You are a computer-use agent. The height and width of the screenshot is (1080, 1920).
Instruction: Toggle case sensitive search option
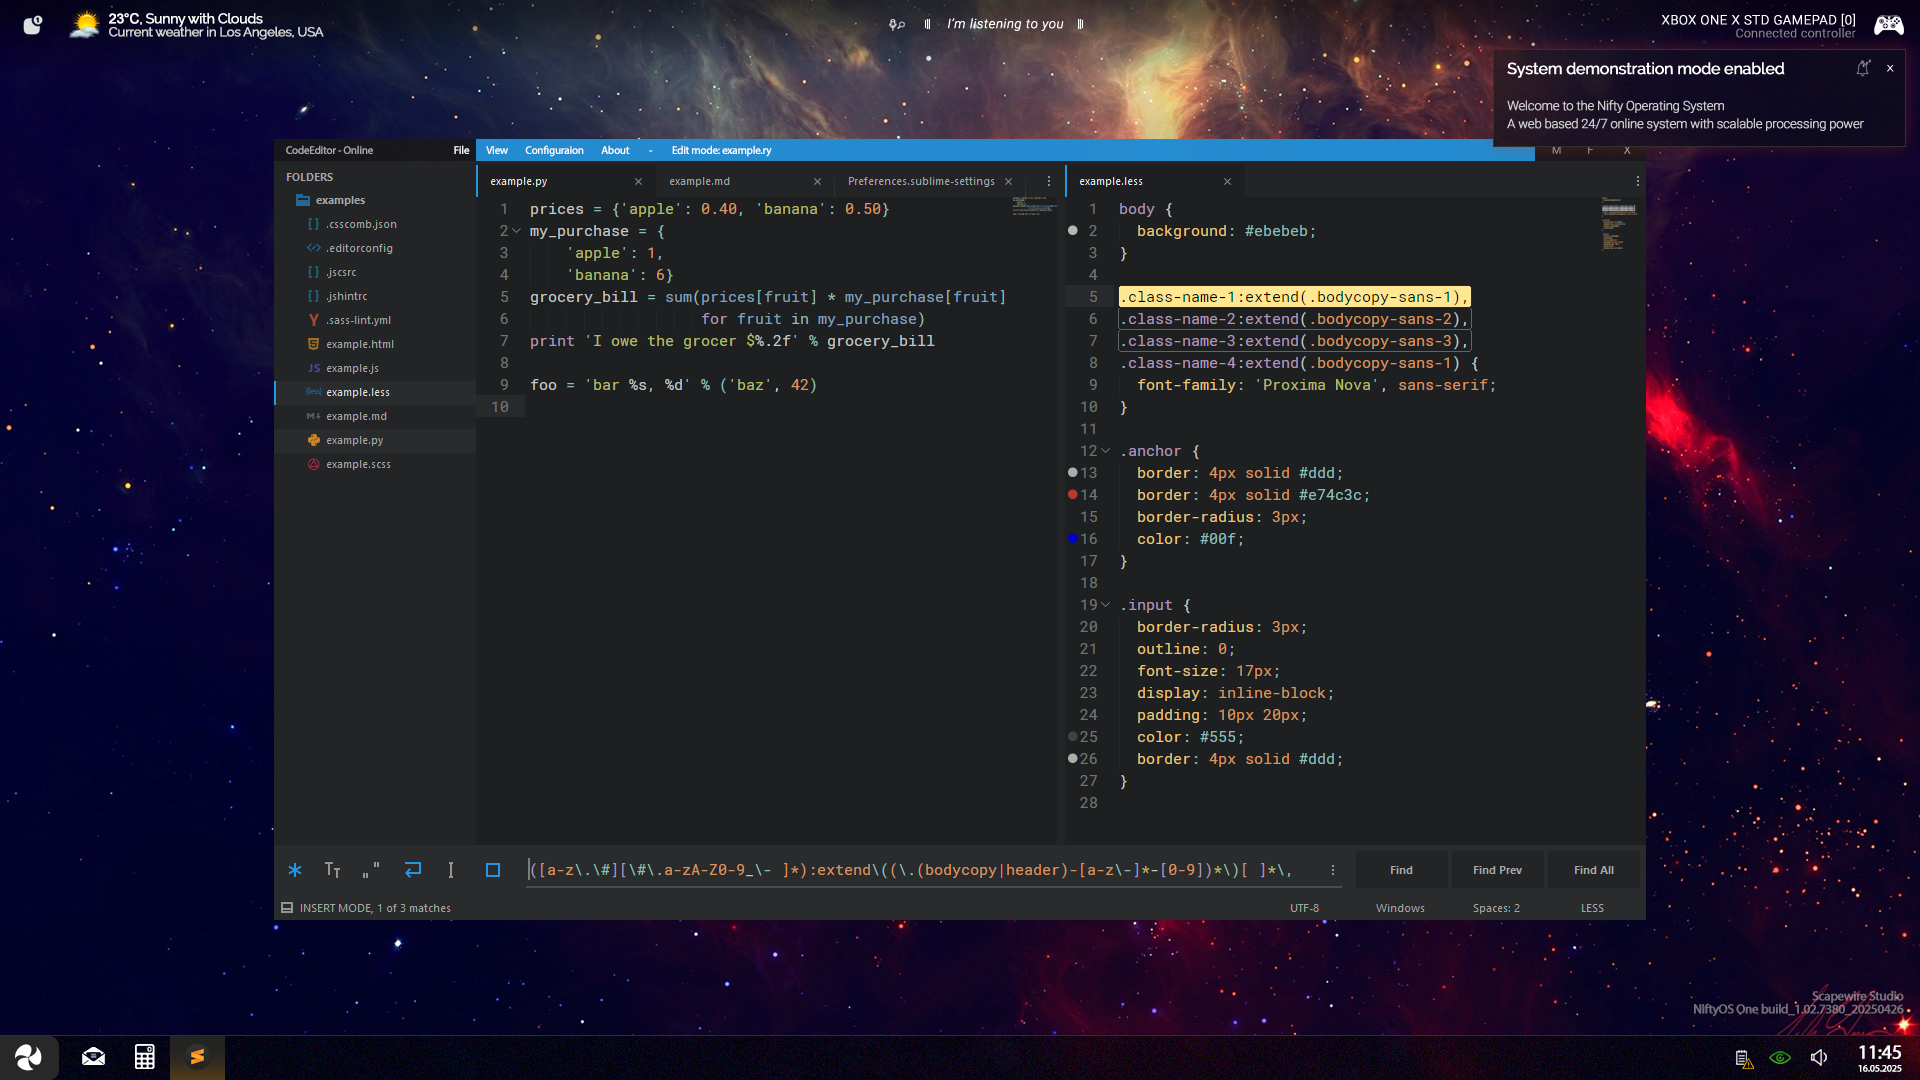pos(333,870)
